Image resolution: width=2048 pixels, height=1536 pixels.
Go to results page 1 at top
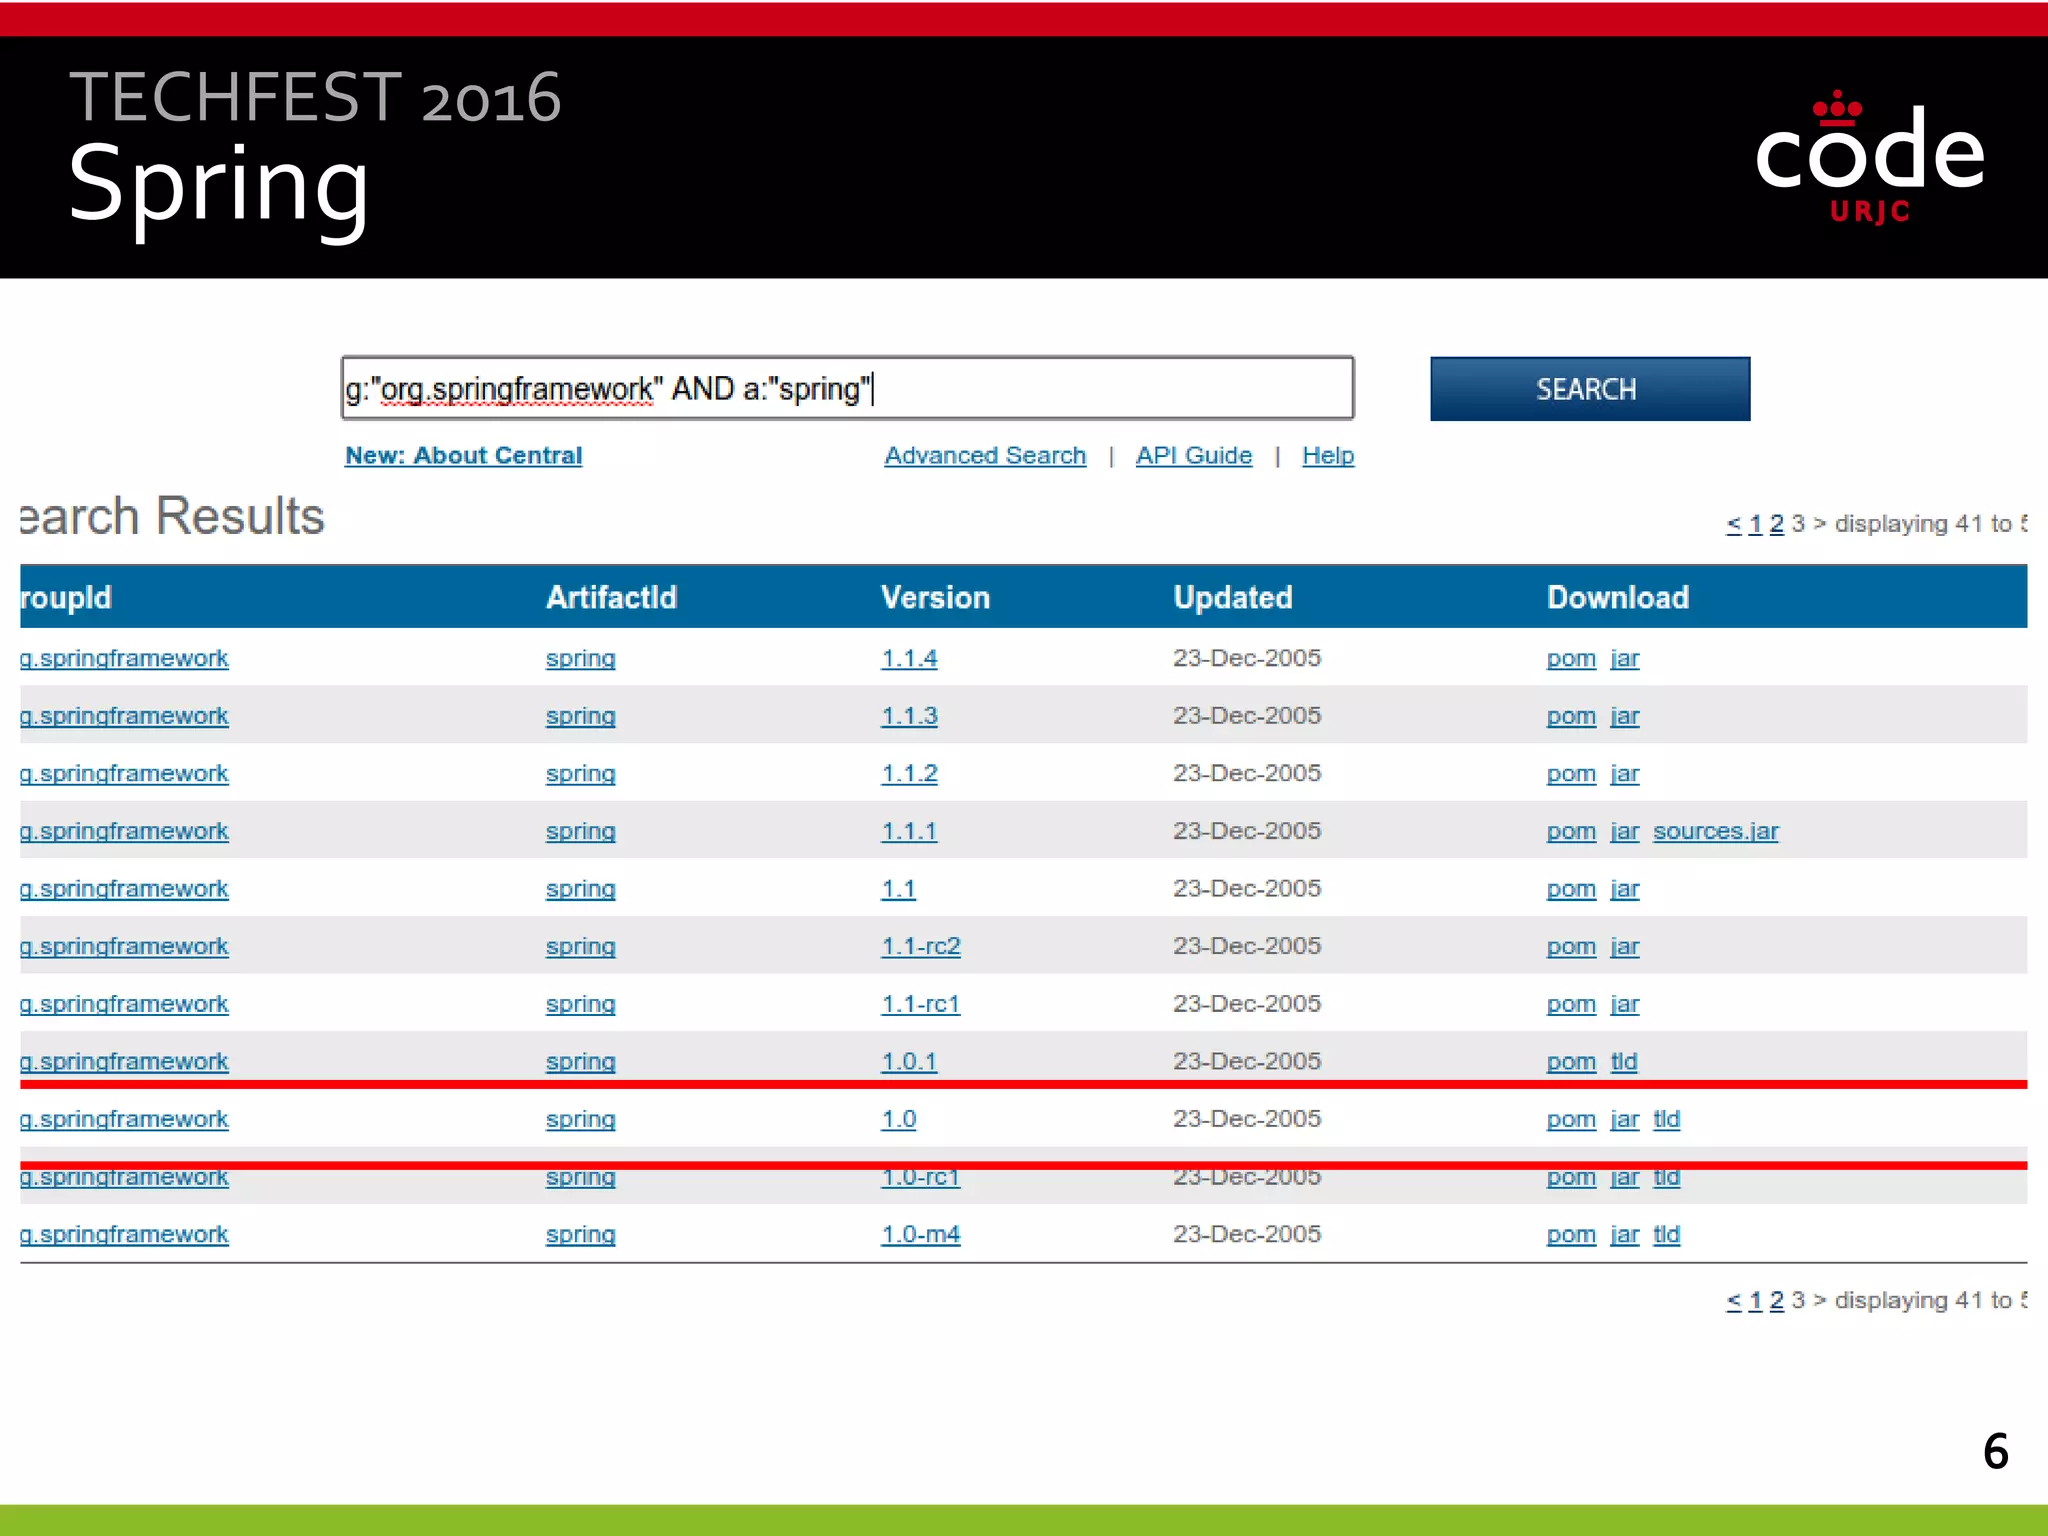(1755, 524)
